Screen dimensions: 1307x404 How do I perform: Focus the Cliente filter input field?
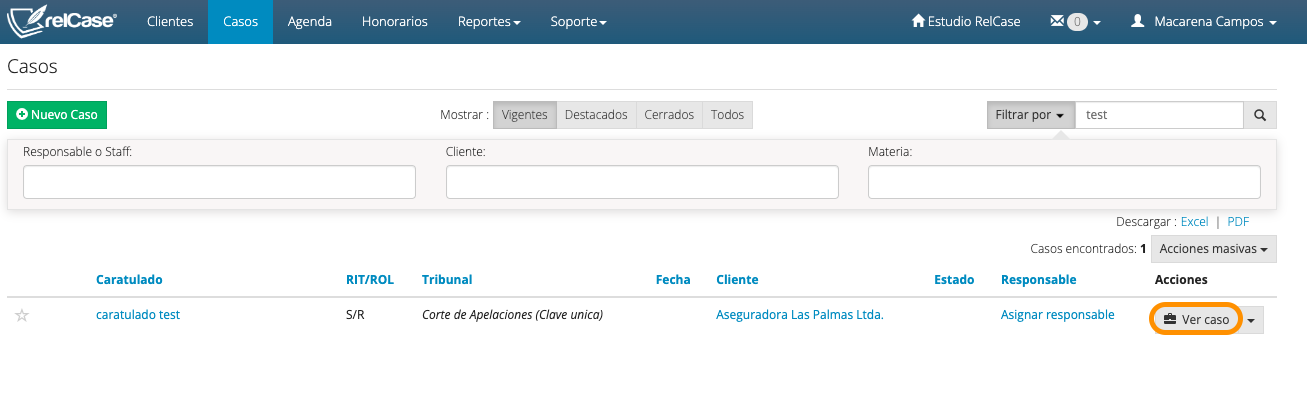tap(642, 182)
